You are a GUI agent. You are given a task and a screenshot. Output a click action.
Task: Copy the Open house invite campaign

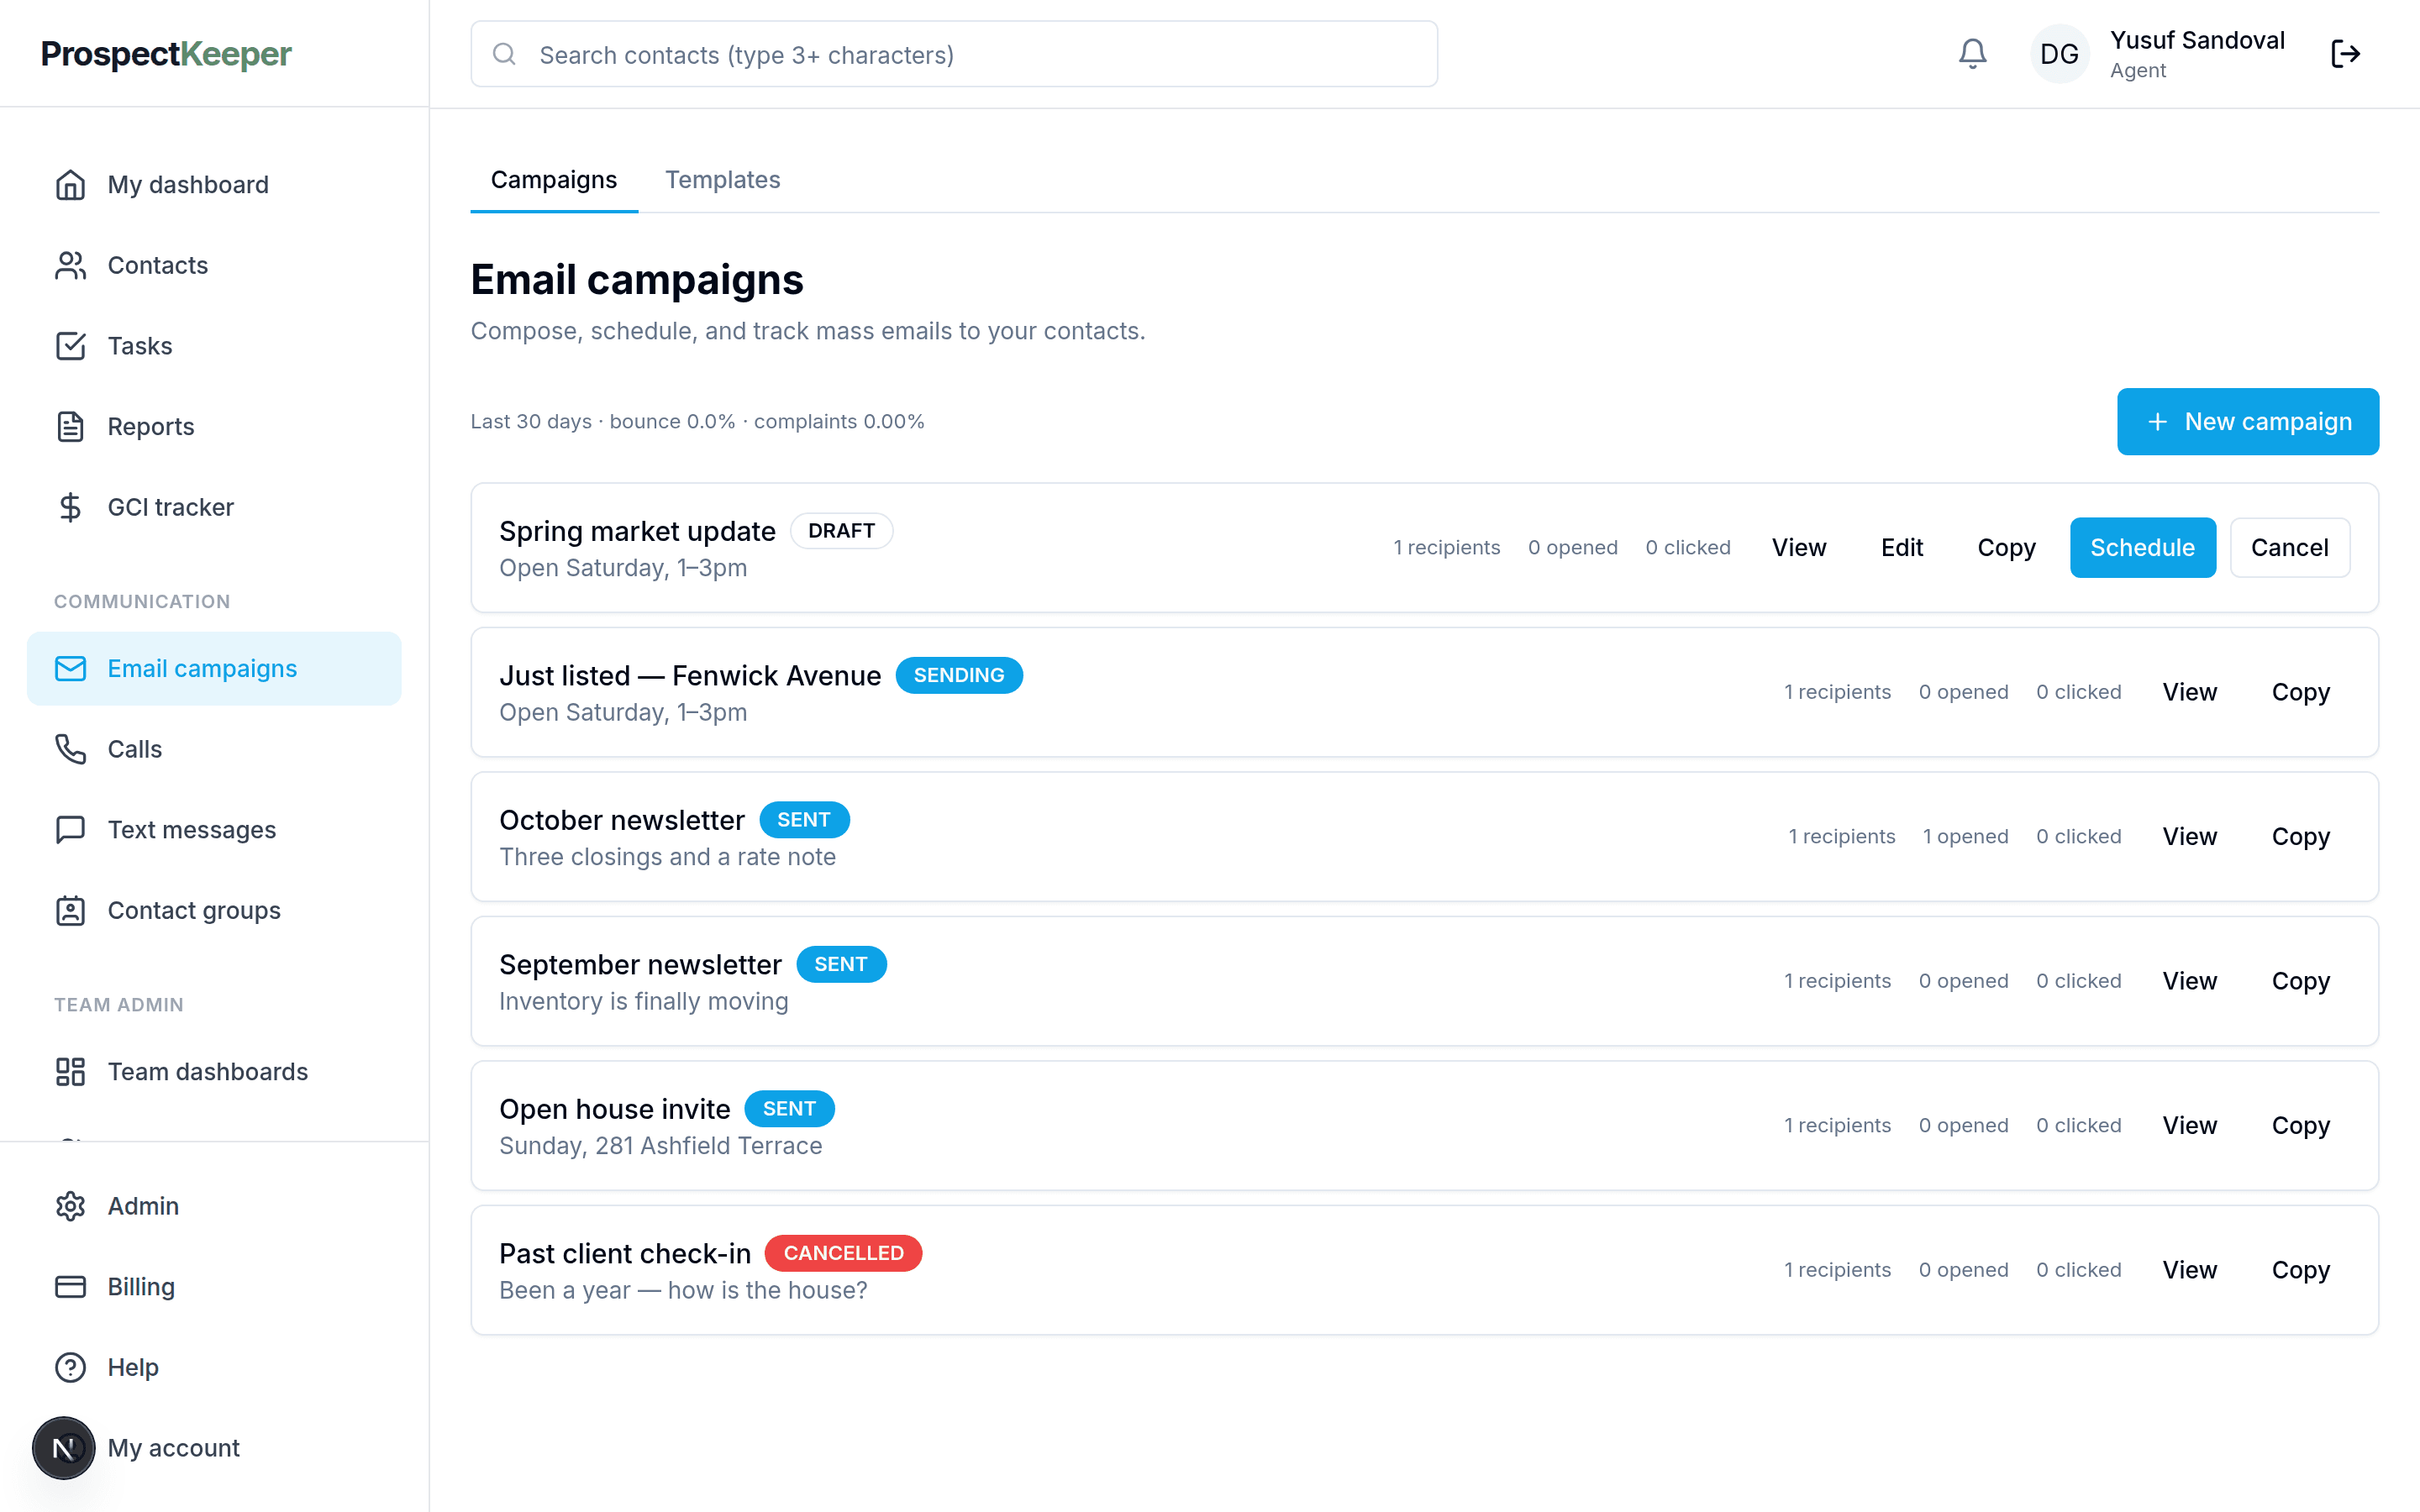(2300, 1126)
